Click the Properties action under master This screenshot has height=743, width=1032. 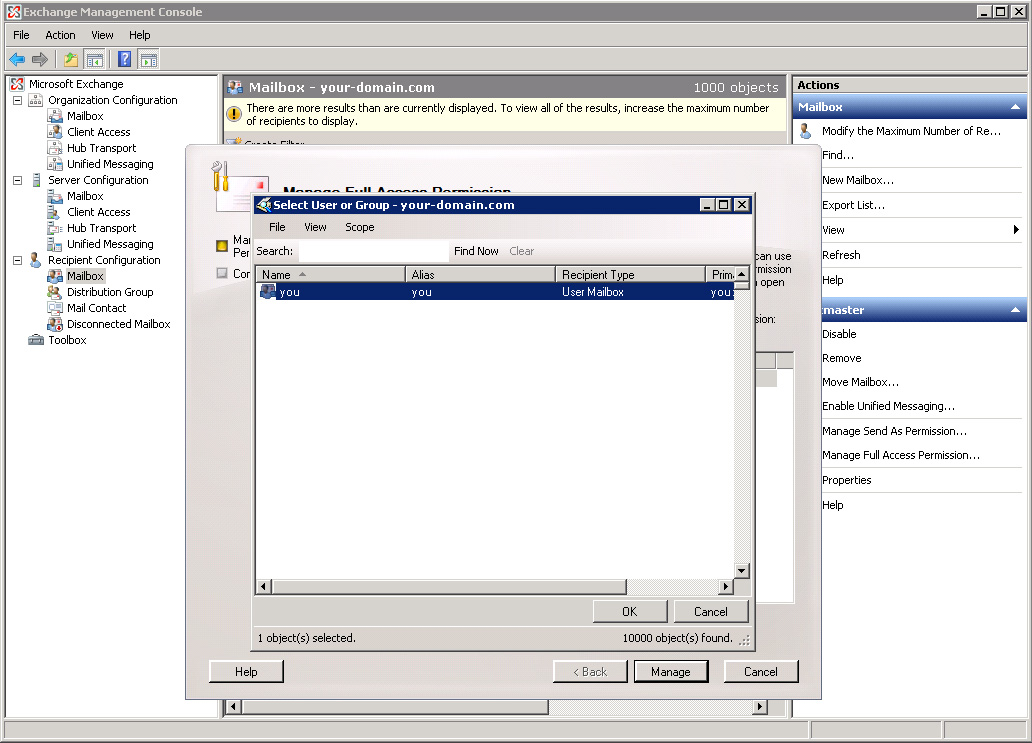(846, 480)
